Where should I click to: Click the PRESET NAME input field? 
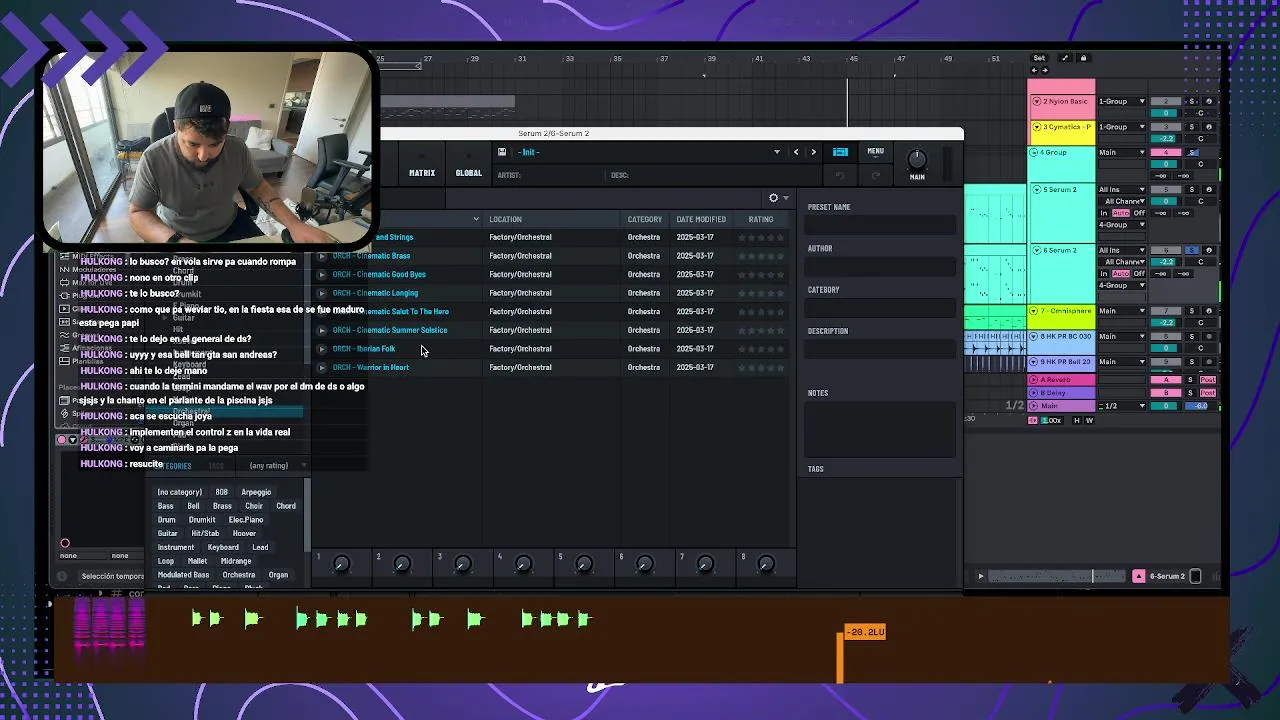(x=880, y=225)
